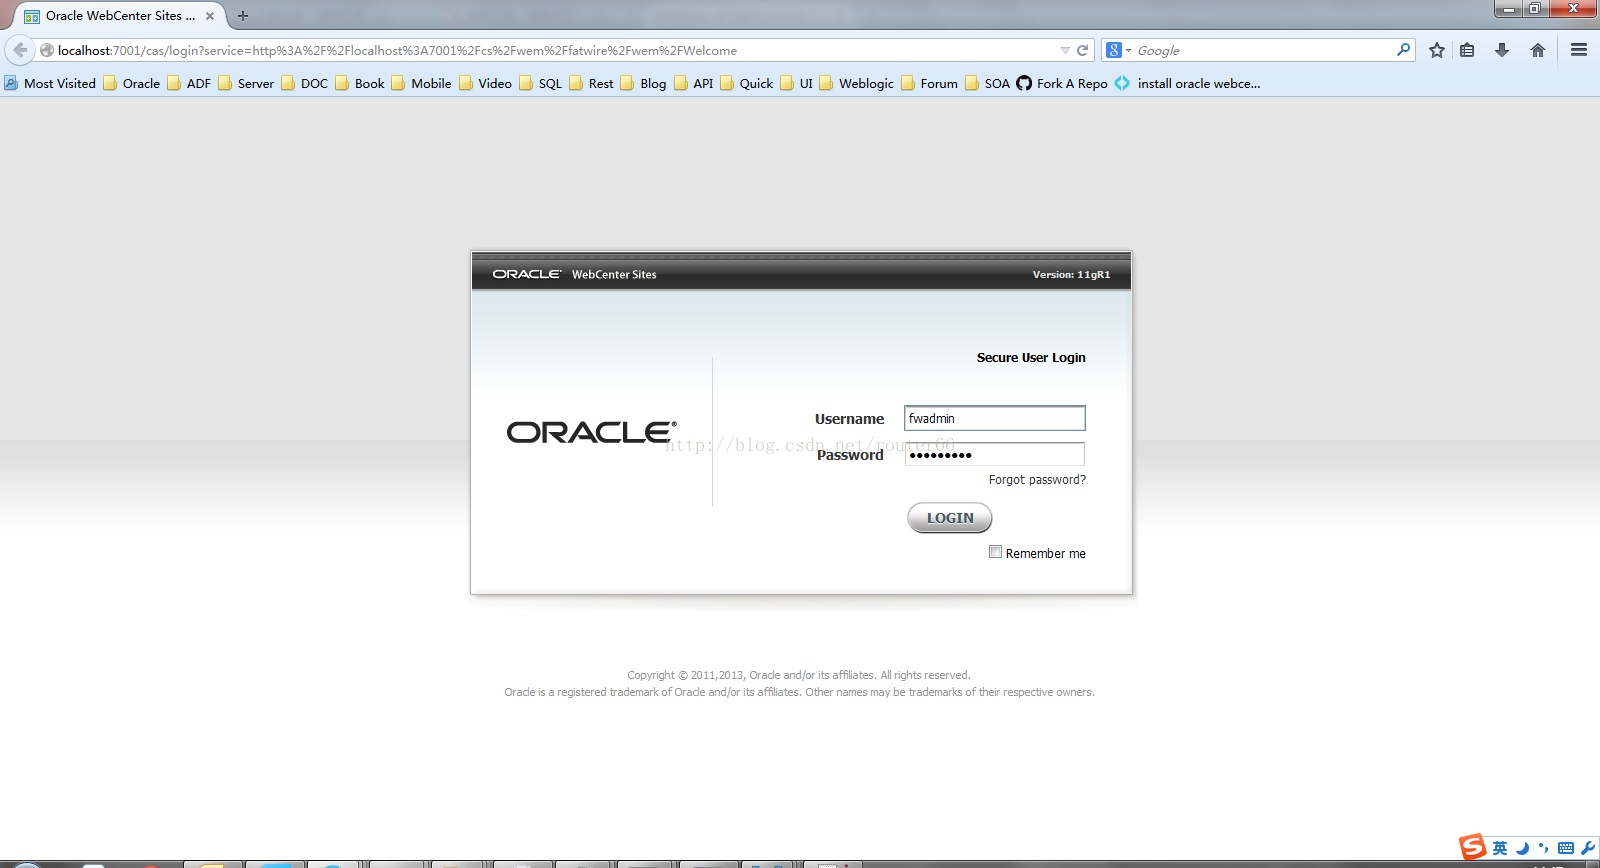Click the Version: 11gR1 text

(x=1071, y=274)
